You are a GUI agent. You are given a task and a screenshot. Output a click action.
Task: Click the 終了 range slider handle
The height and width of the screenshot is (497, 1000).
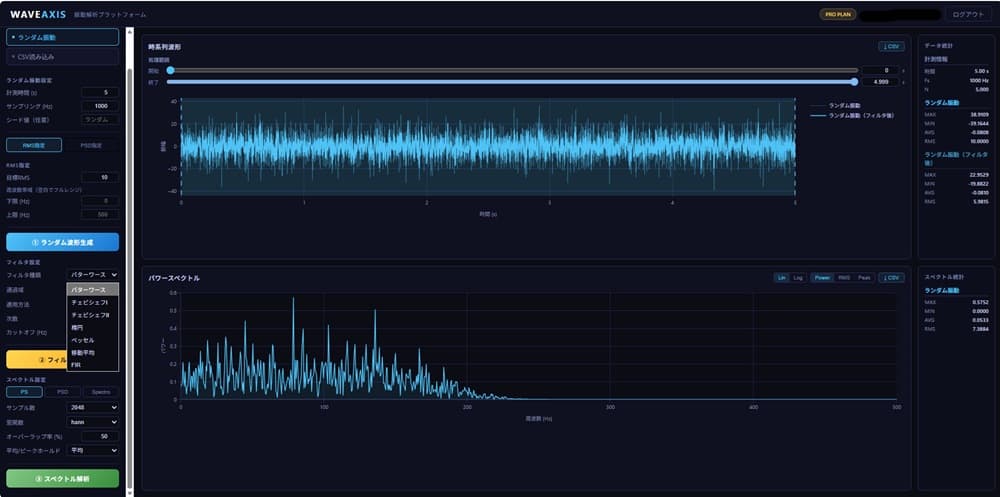click(854, 82)
